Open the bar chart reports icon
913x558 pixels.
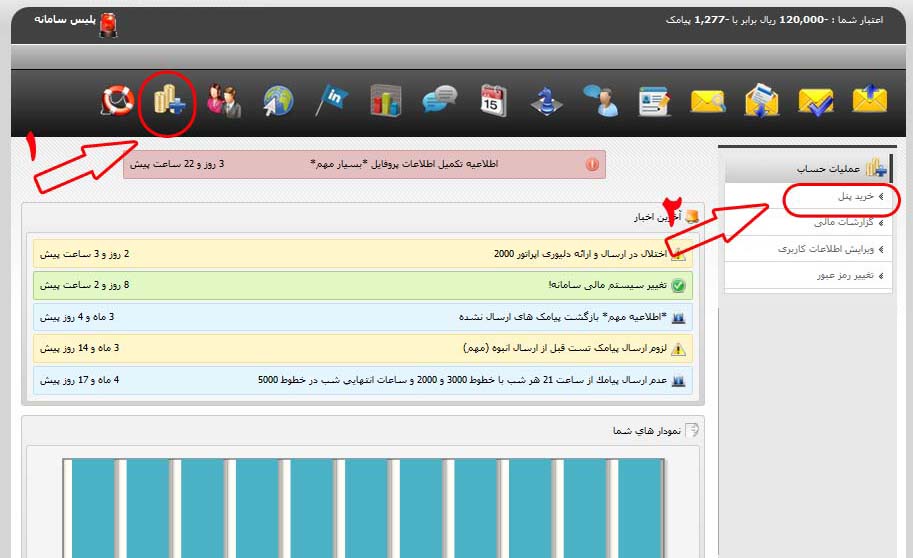[385, 101]
